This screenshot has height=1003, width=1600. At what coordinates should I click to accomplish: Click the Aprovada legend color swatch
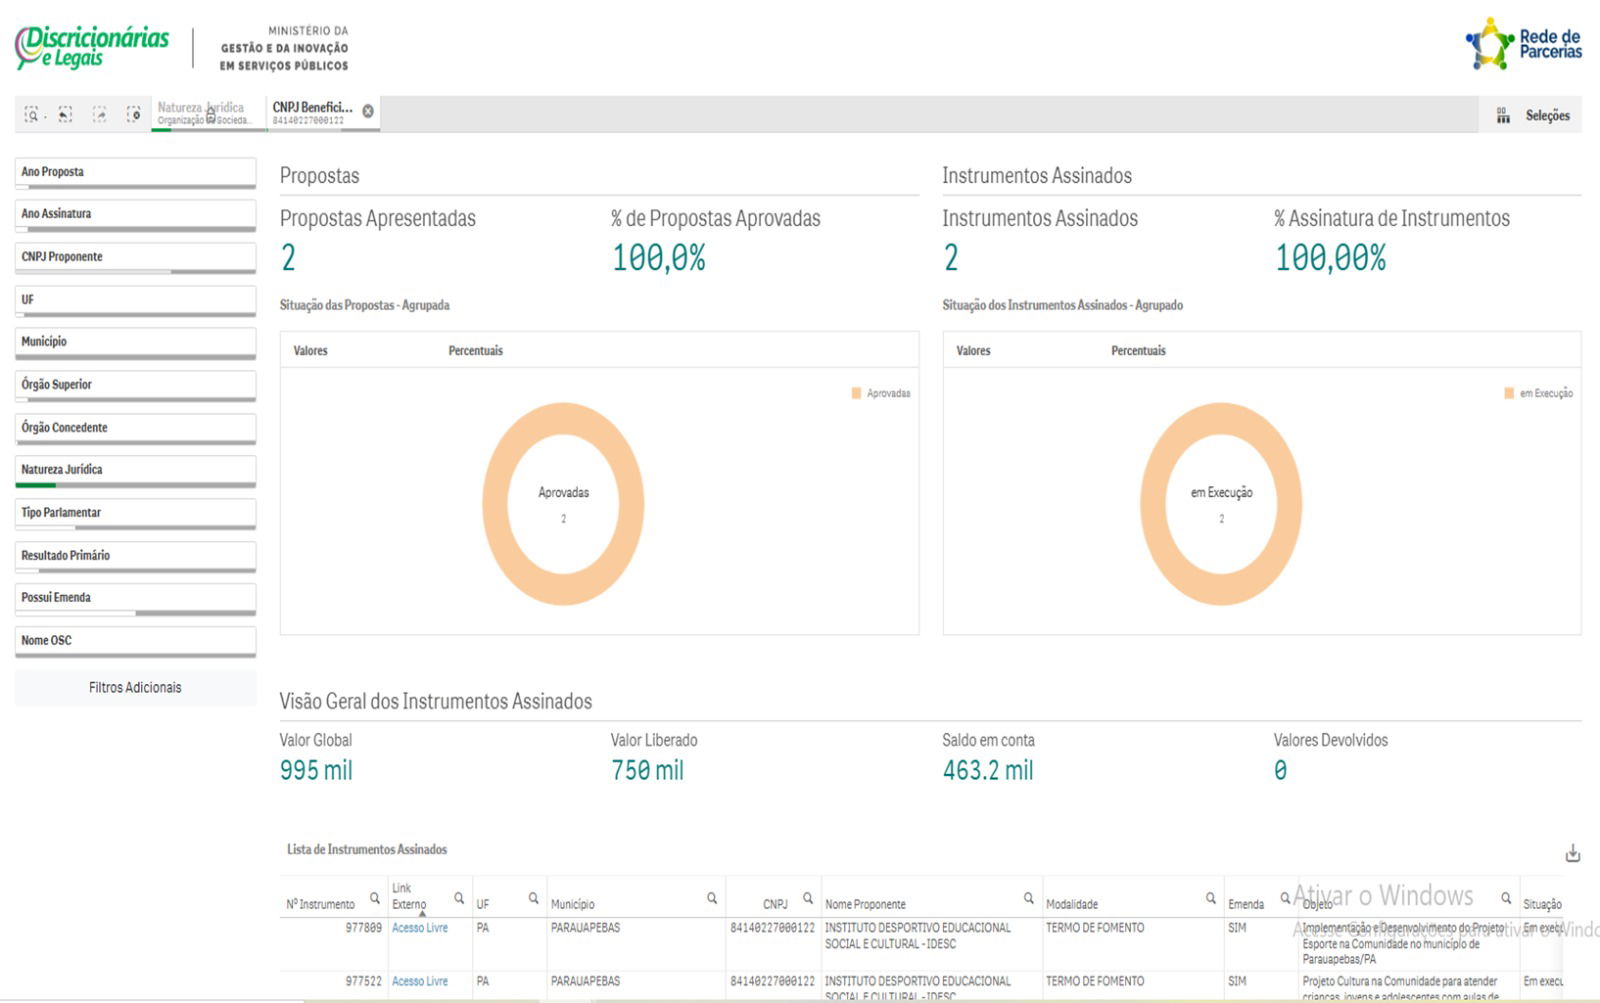tap(856, 394)
